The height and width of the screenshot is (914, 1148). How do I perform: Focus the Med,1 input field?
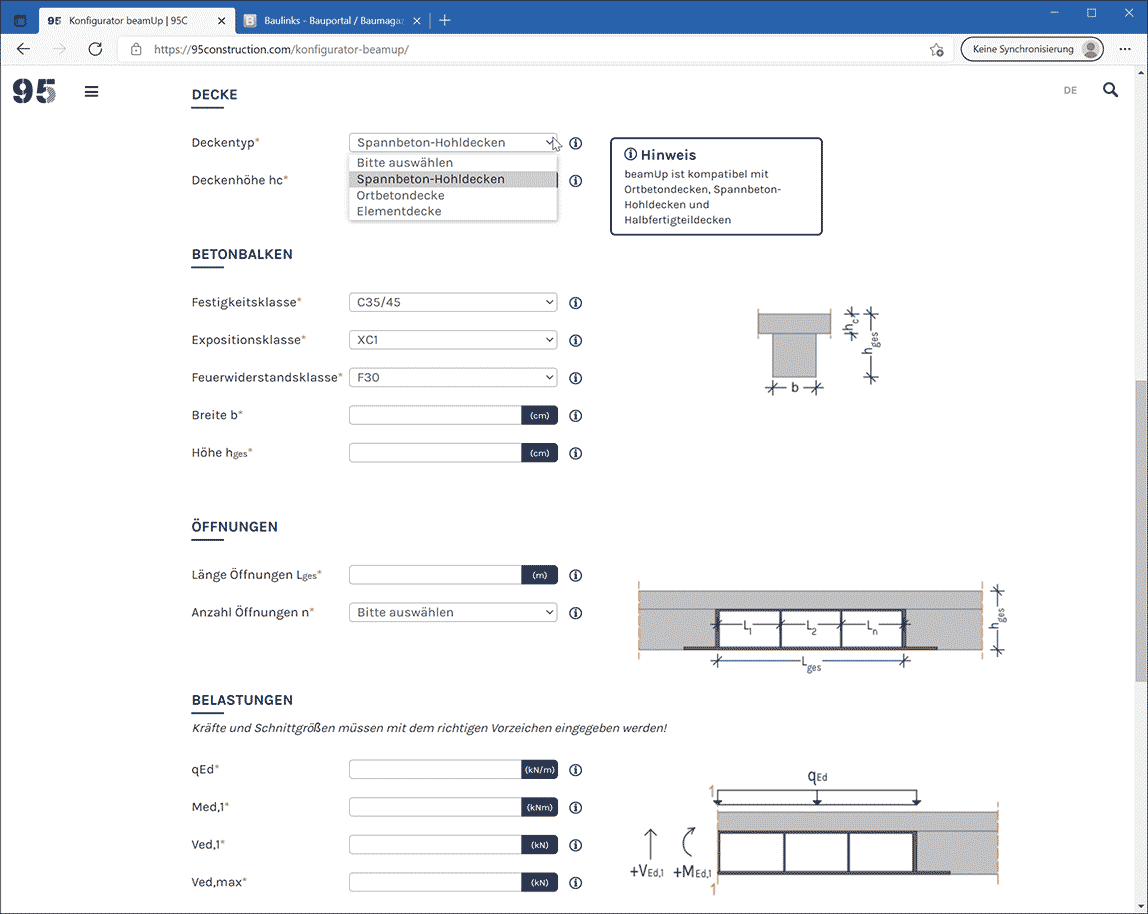(435, 807)
